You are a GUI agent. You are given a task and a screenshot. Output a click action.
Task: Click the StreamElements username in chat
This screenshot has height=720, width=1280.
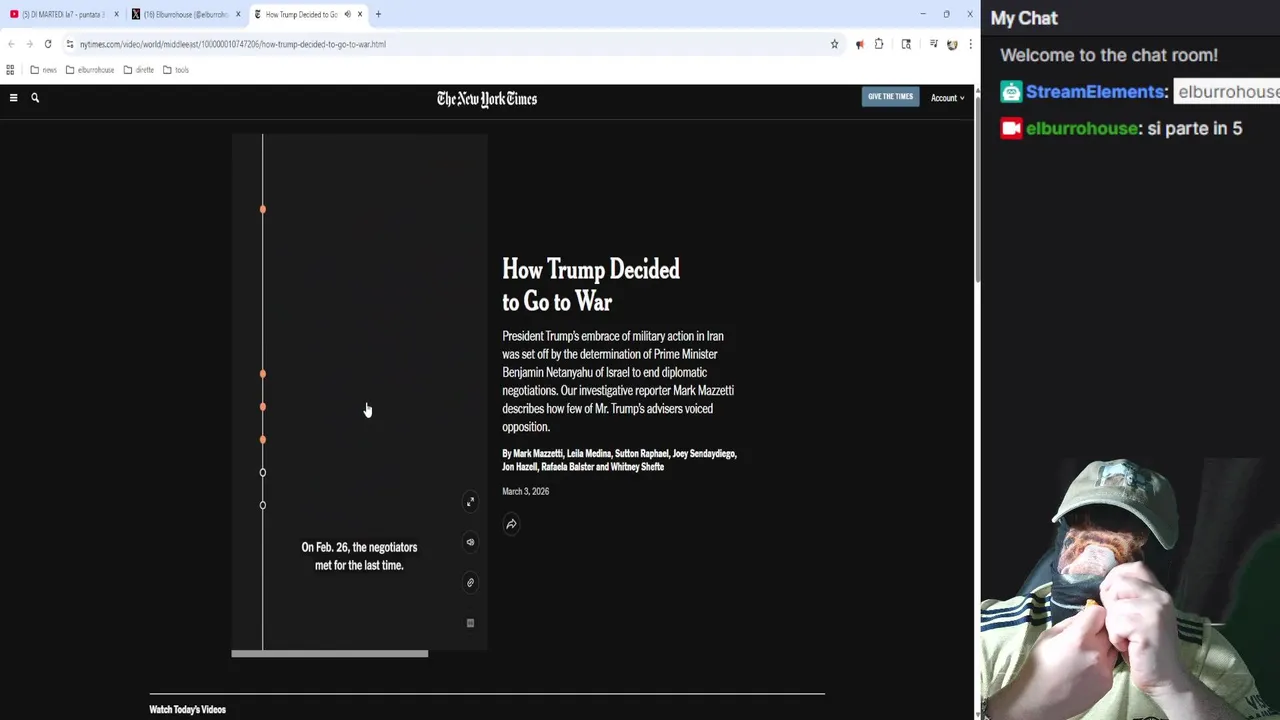[1097, 91]
